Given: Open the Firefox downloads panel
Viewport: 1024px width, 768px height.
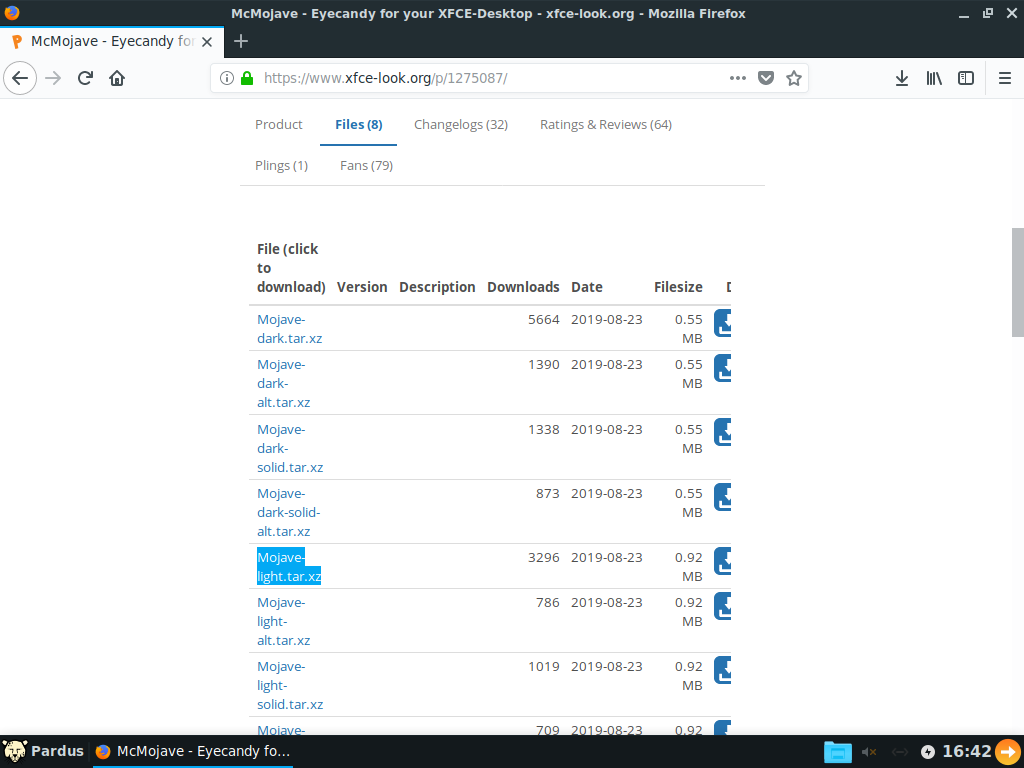Looking at the screenshot, I should tap(902, 78).
